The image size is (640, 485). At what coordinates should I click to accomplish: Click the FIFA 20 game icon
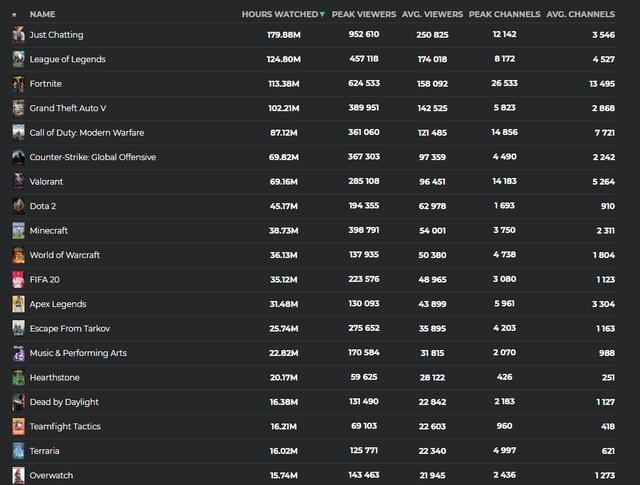[x=18, y=280]
